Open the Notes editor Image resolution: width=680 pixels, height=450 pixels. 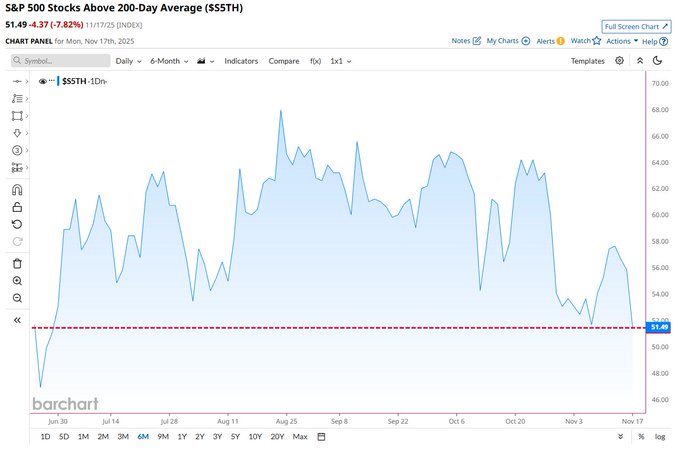coord(466,41)
